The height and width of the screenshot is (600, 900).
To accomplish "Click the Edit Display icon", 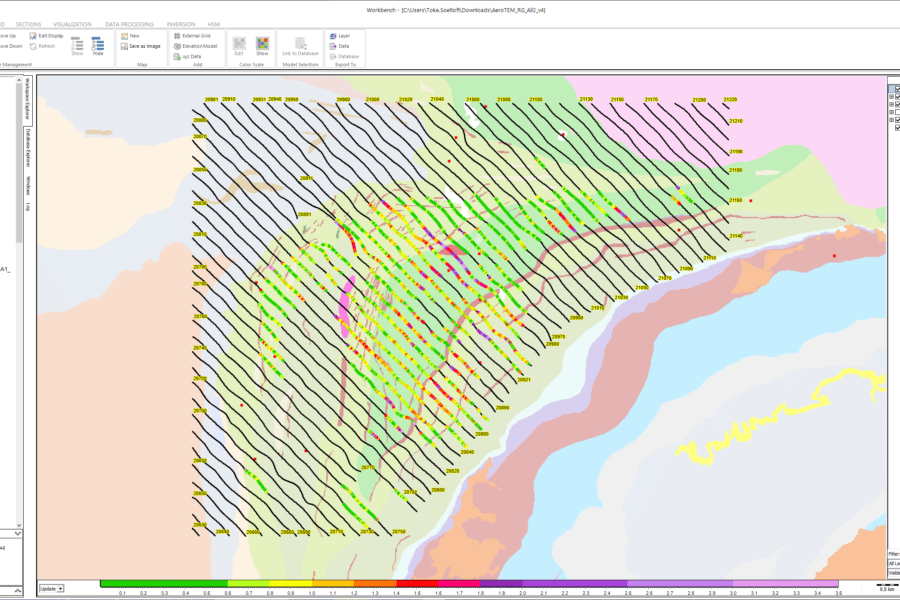I will click(34, 36).
